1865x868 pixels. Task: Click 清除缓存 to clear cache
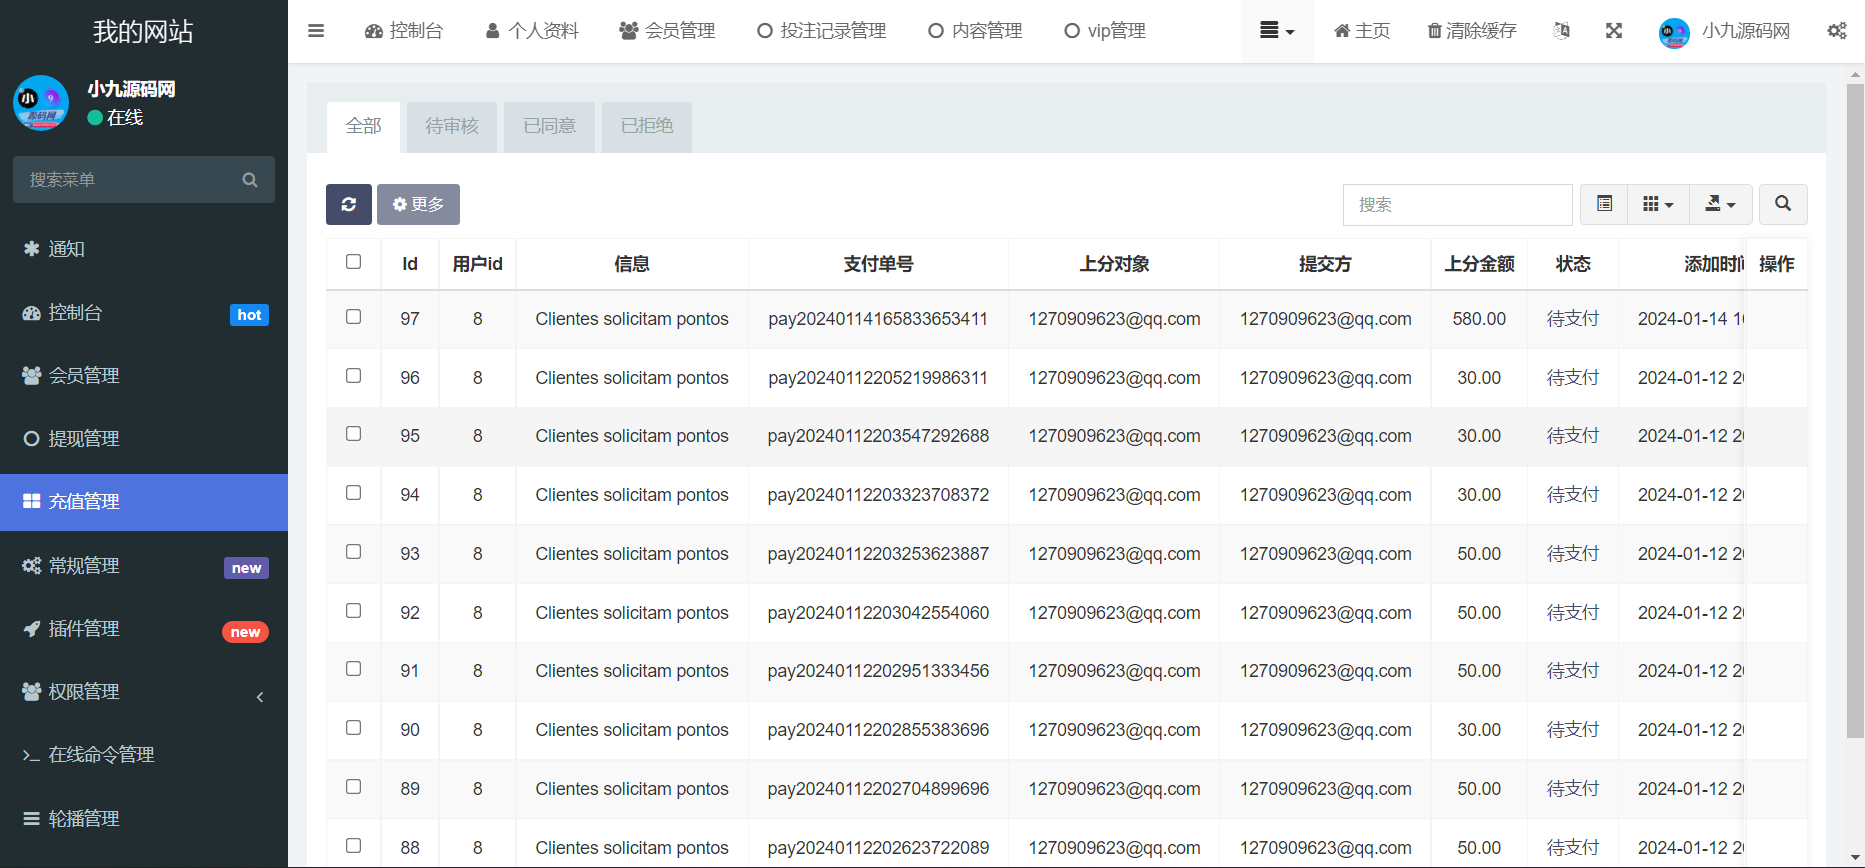point(1472,31)
